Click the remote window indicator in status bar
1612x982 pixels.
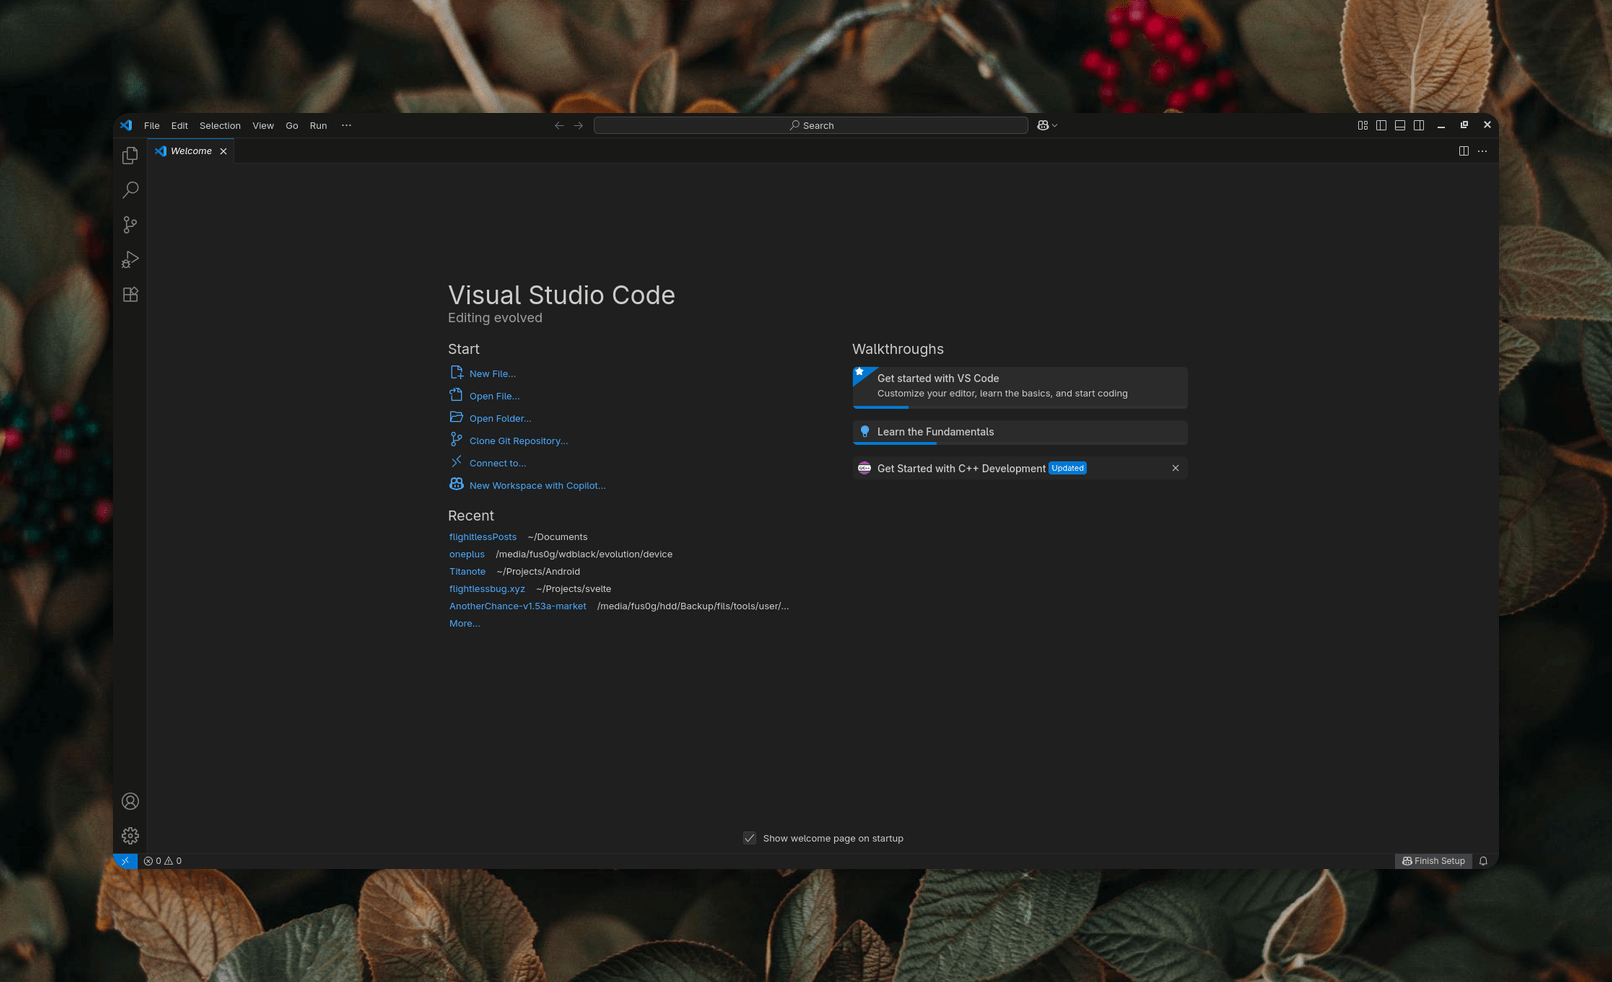pyautogui.click(x=125, y=861)
